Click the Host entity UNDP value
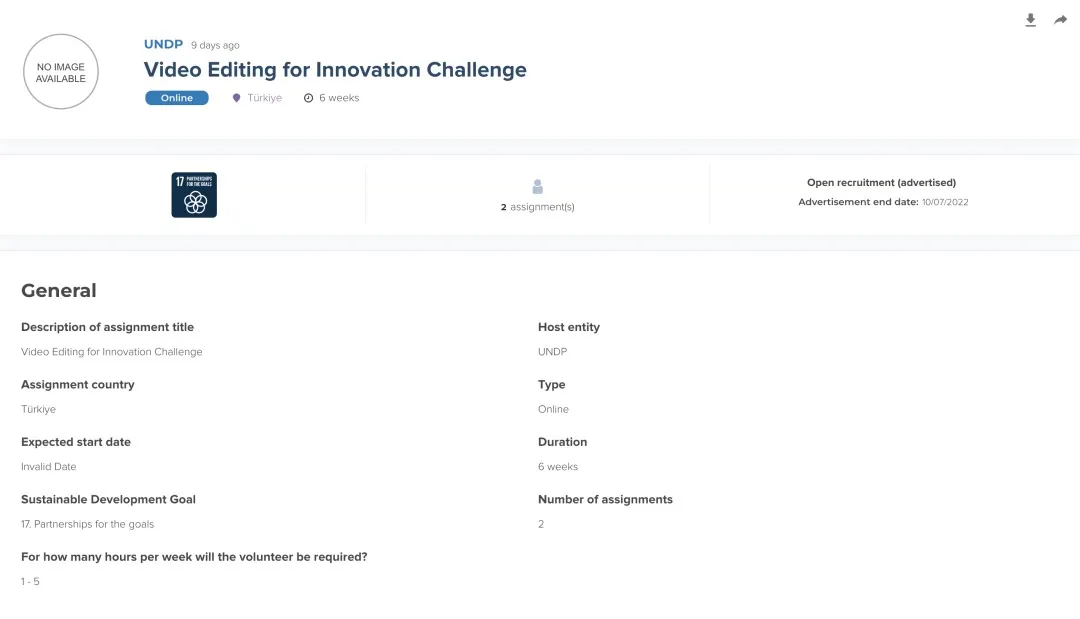 [552, 352]
